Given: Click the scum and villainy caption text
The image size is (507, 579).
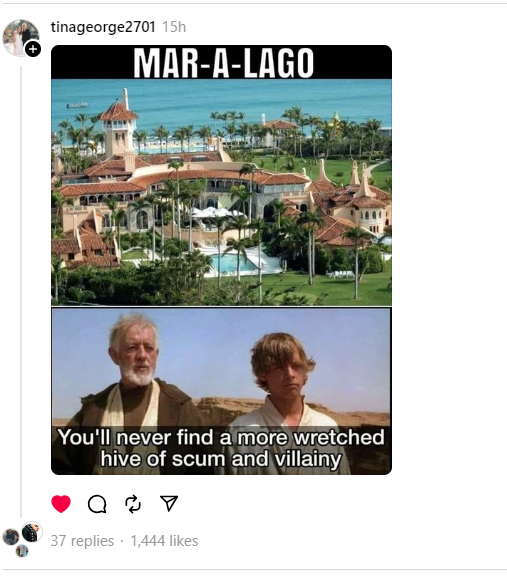Looking at the screenshot, I should 221,448.
